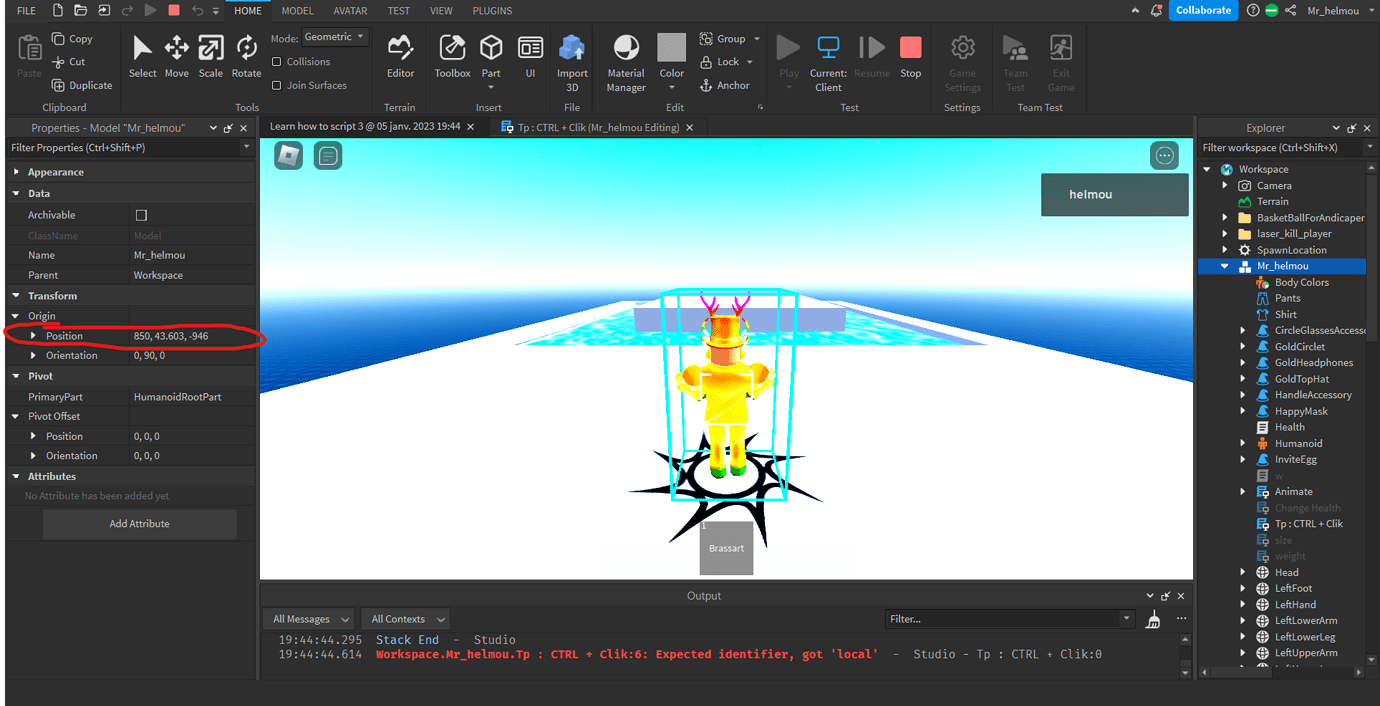Switch to Tp : CTRL + Clik script tab
The width and height of the screenshot is (1380, 706).
(598, 127)
